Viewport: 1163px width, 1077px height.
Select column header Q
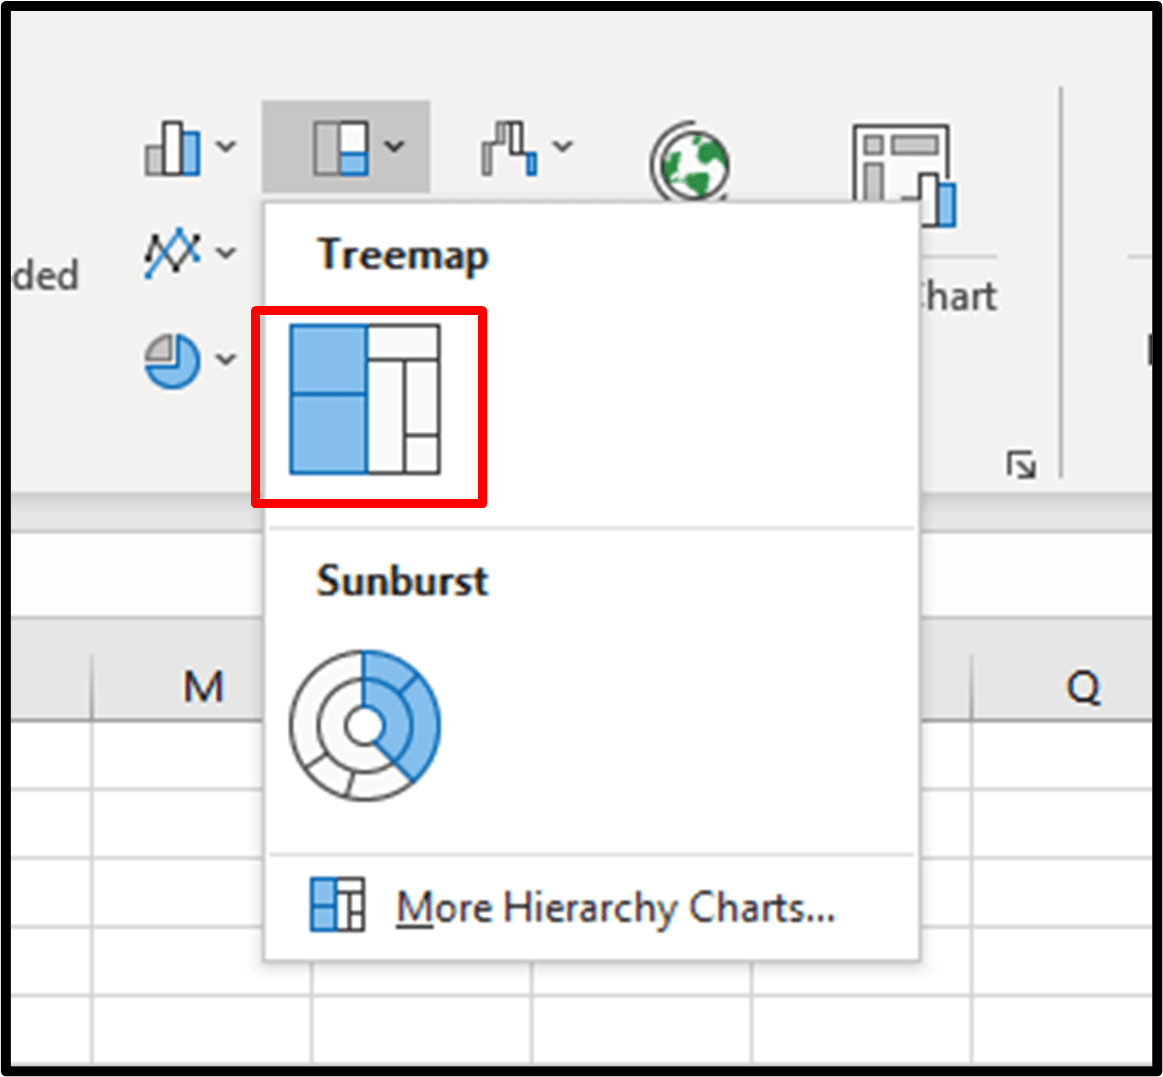pyautogui.click(x=1086, y=686)
